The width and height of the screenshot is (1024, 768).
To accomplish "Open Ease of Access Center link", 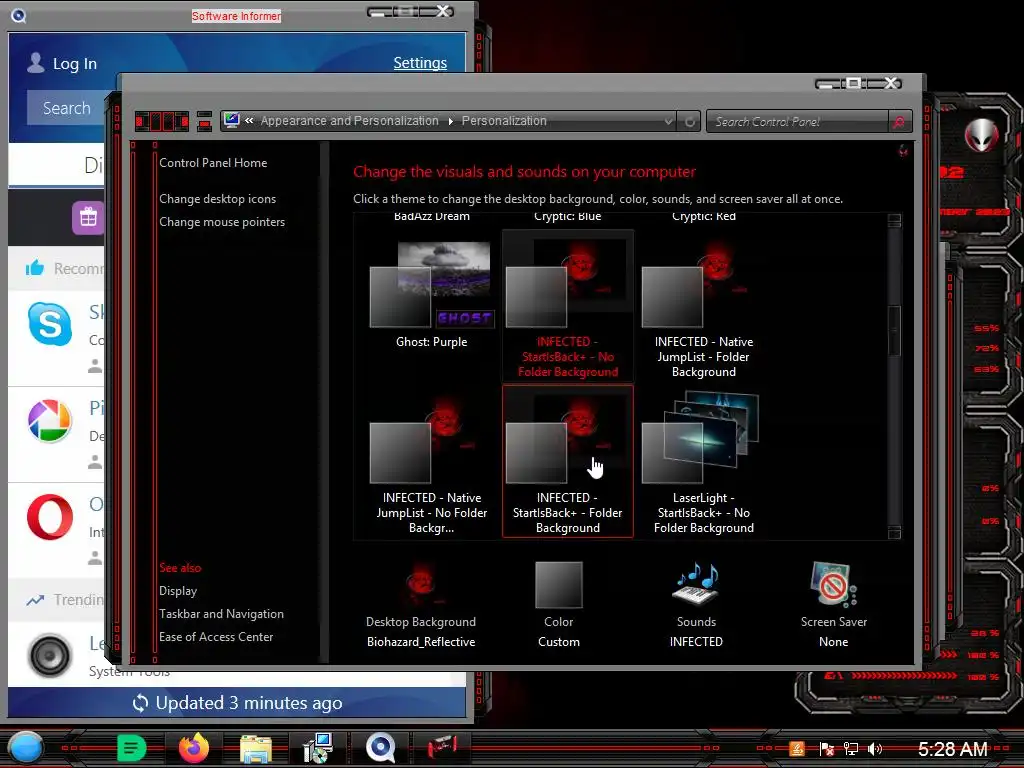I will tap(216, 637).
